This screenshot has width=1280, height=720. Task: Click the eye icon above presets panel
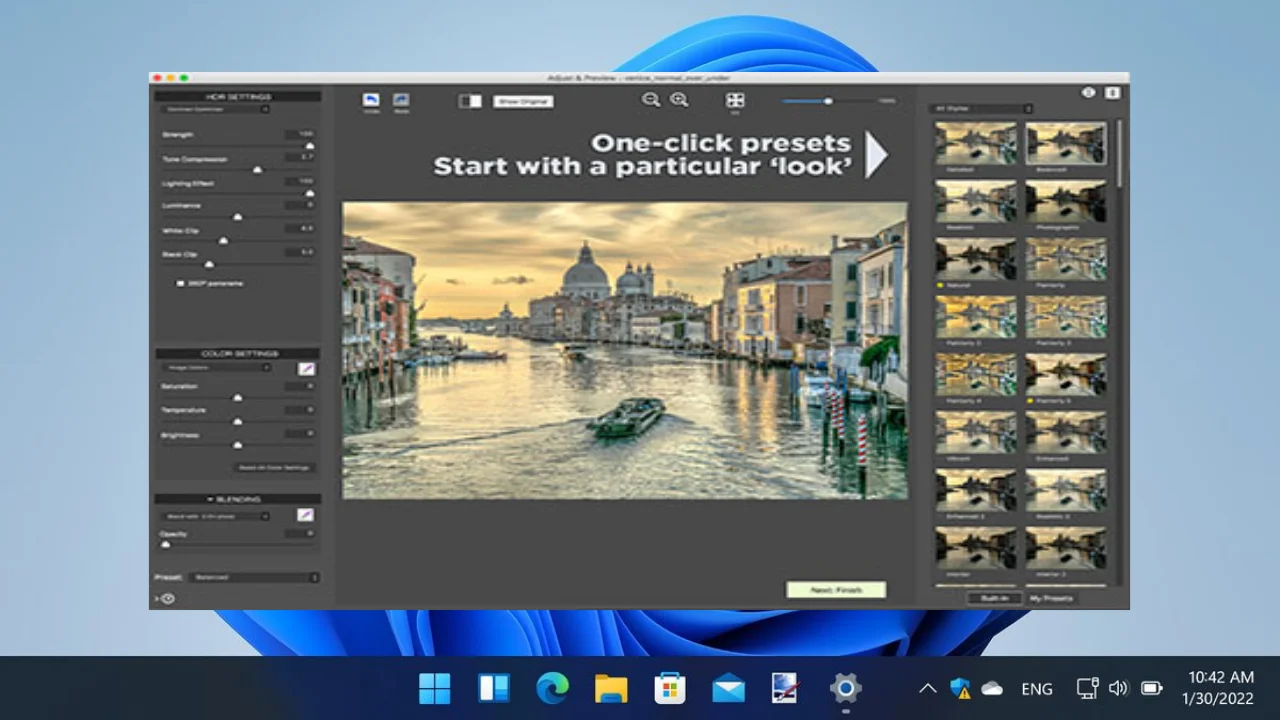click(1089, 92)
